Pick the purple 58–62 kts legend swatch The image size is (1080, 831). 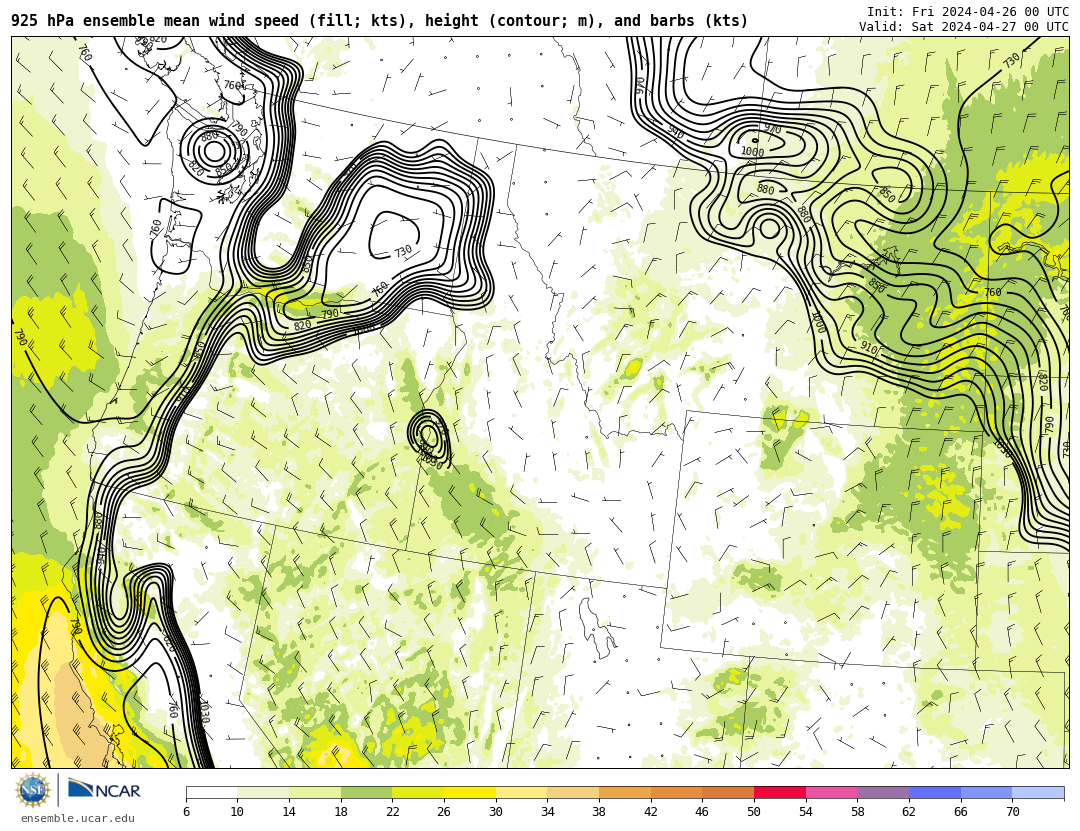coord(883,792)
